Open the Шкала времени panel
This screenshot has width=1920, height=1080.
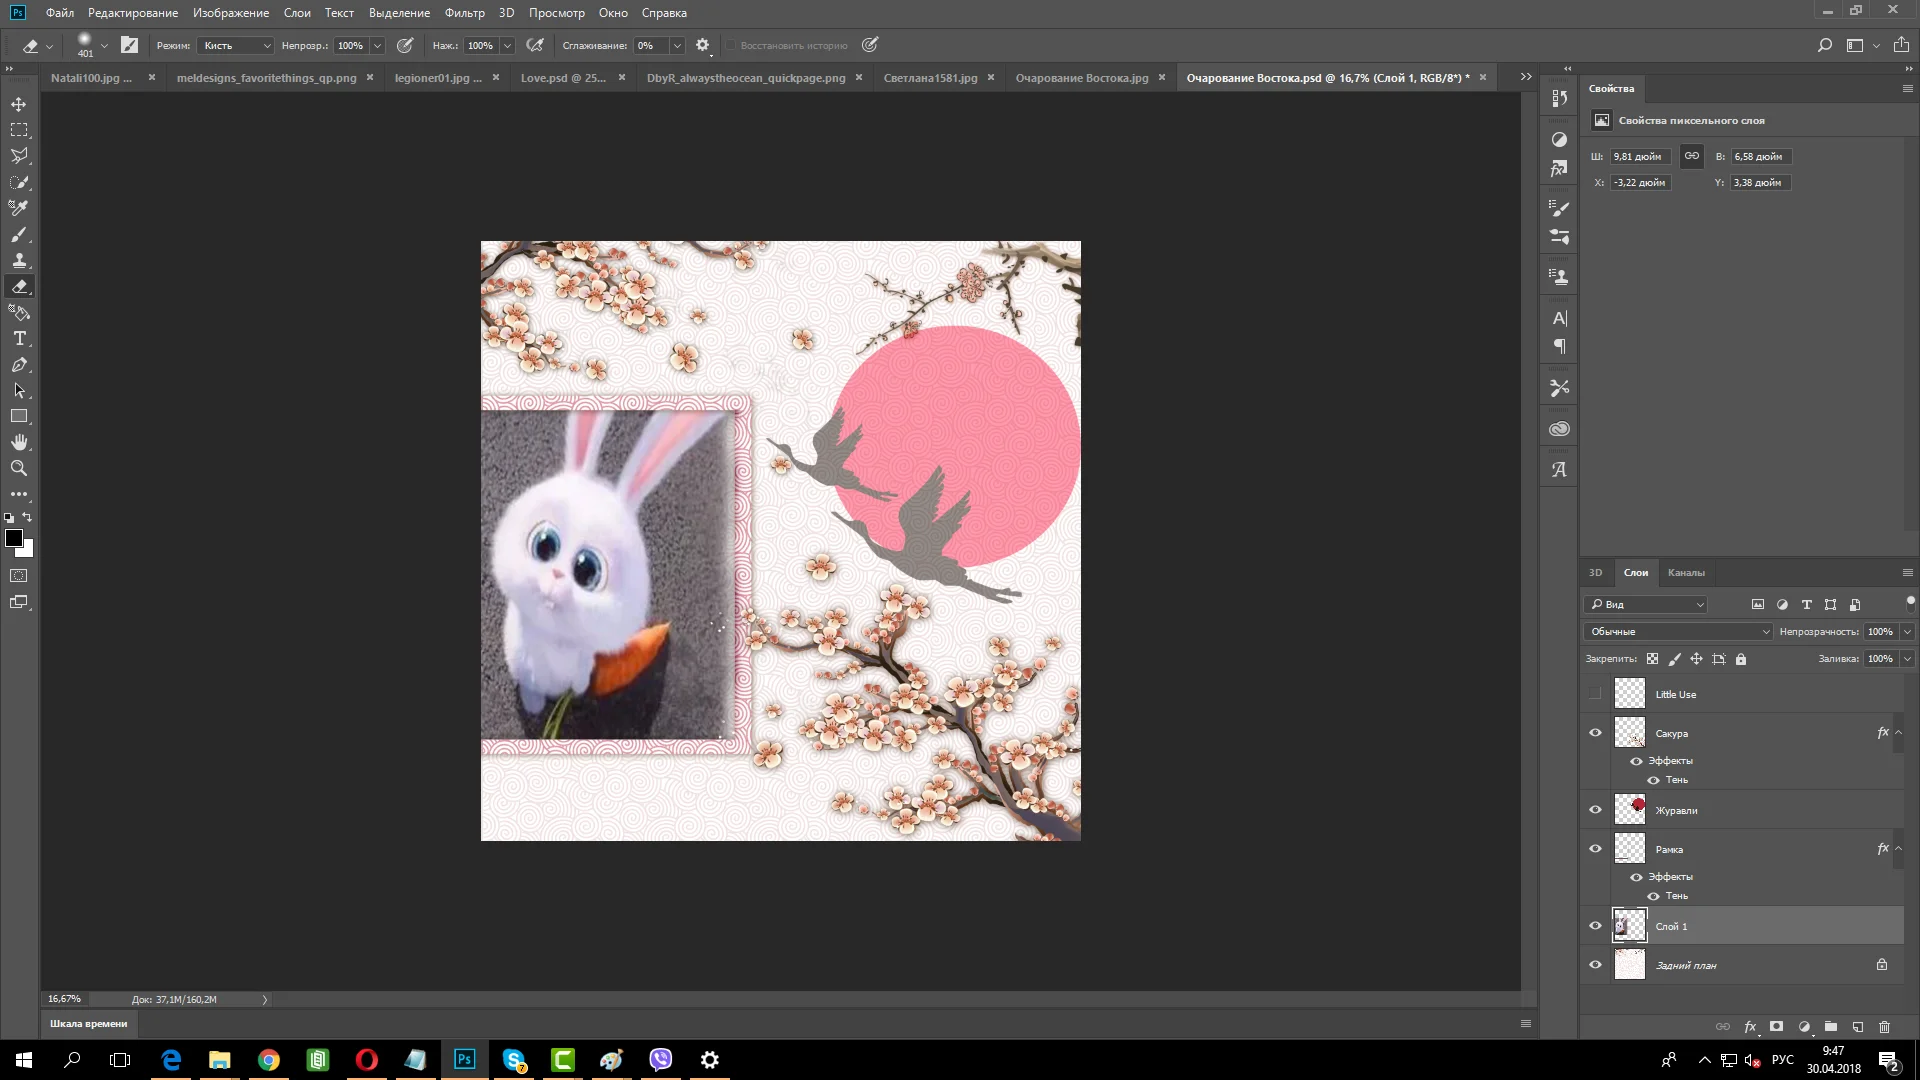pos(89,1023)
